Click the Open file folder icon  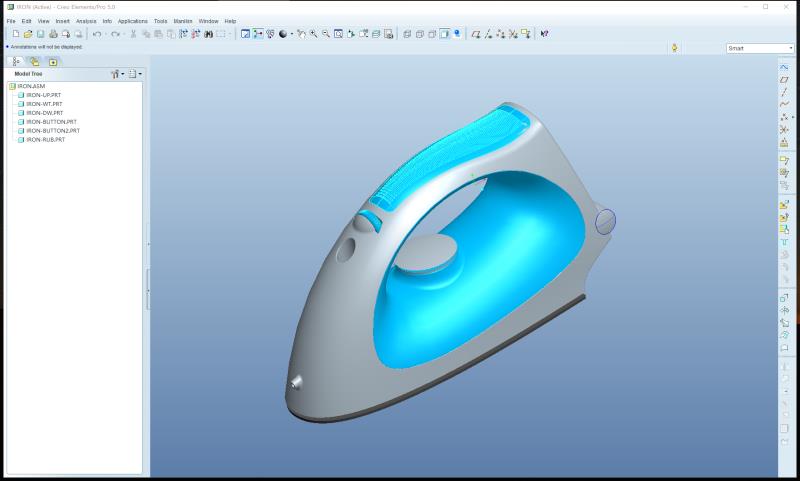[x=28, y=34]
